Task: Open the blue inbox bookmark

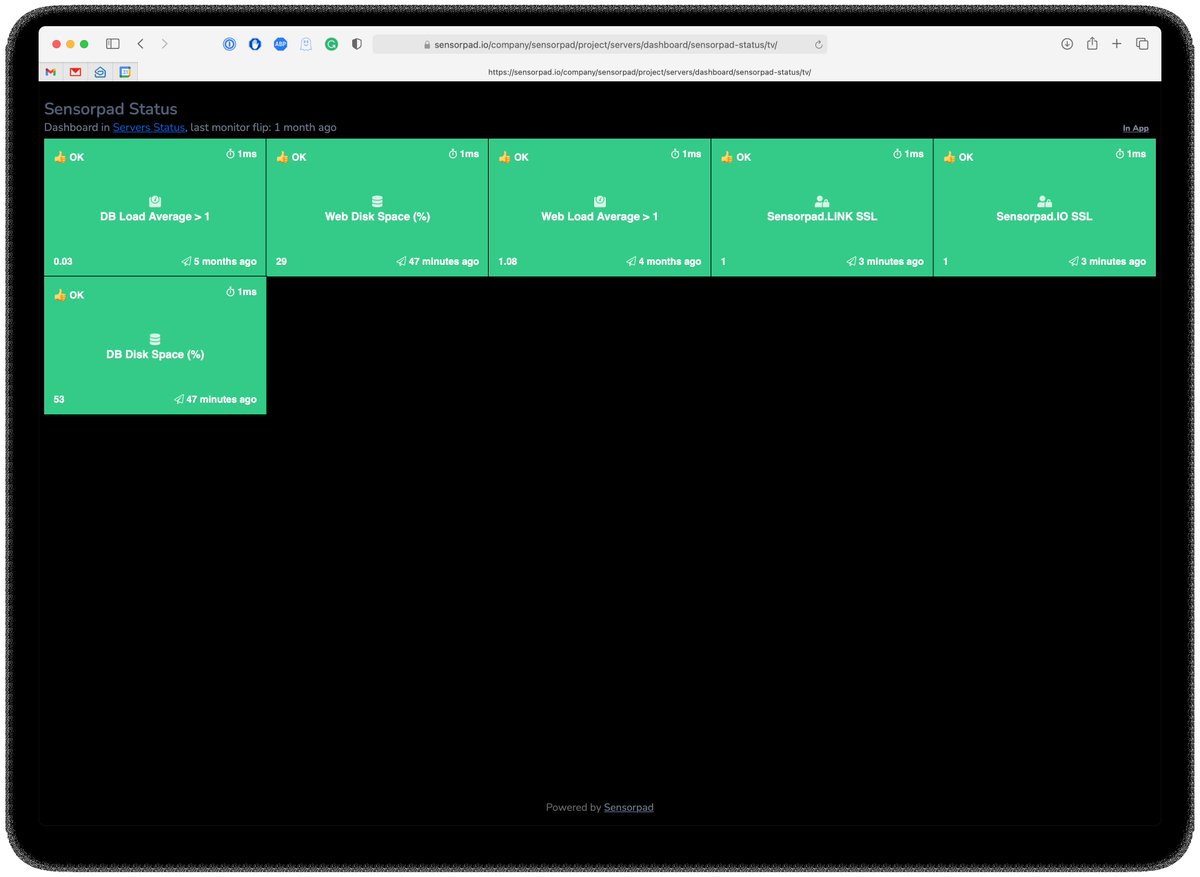Action: click(100, 72)
